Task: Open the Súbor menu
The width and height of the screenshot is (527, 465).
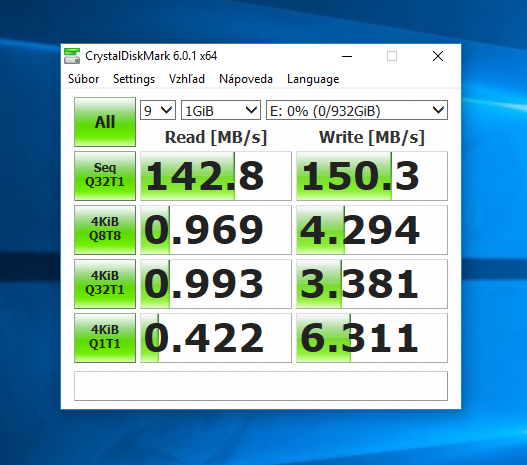Action: (x=83, y=79)
